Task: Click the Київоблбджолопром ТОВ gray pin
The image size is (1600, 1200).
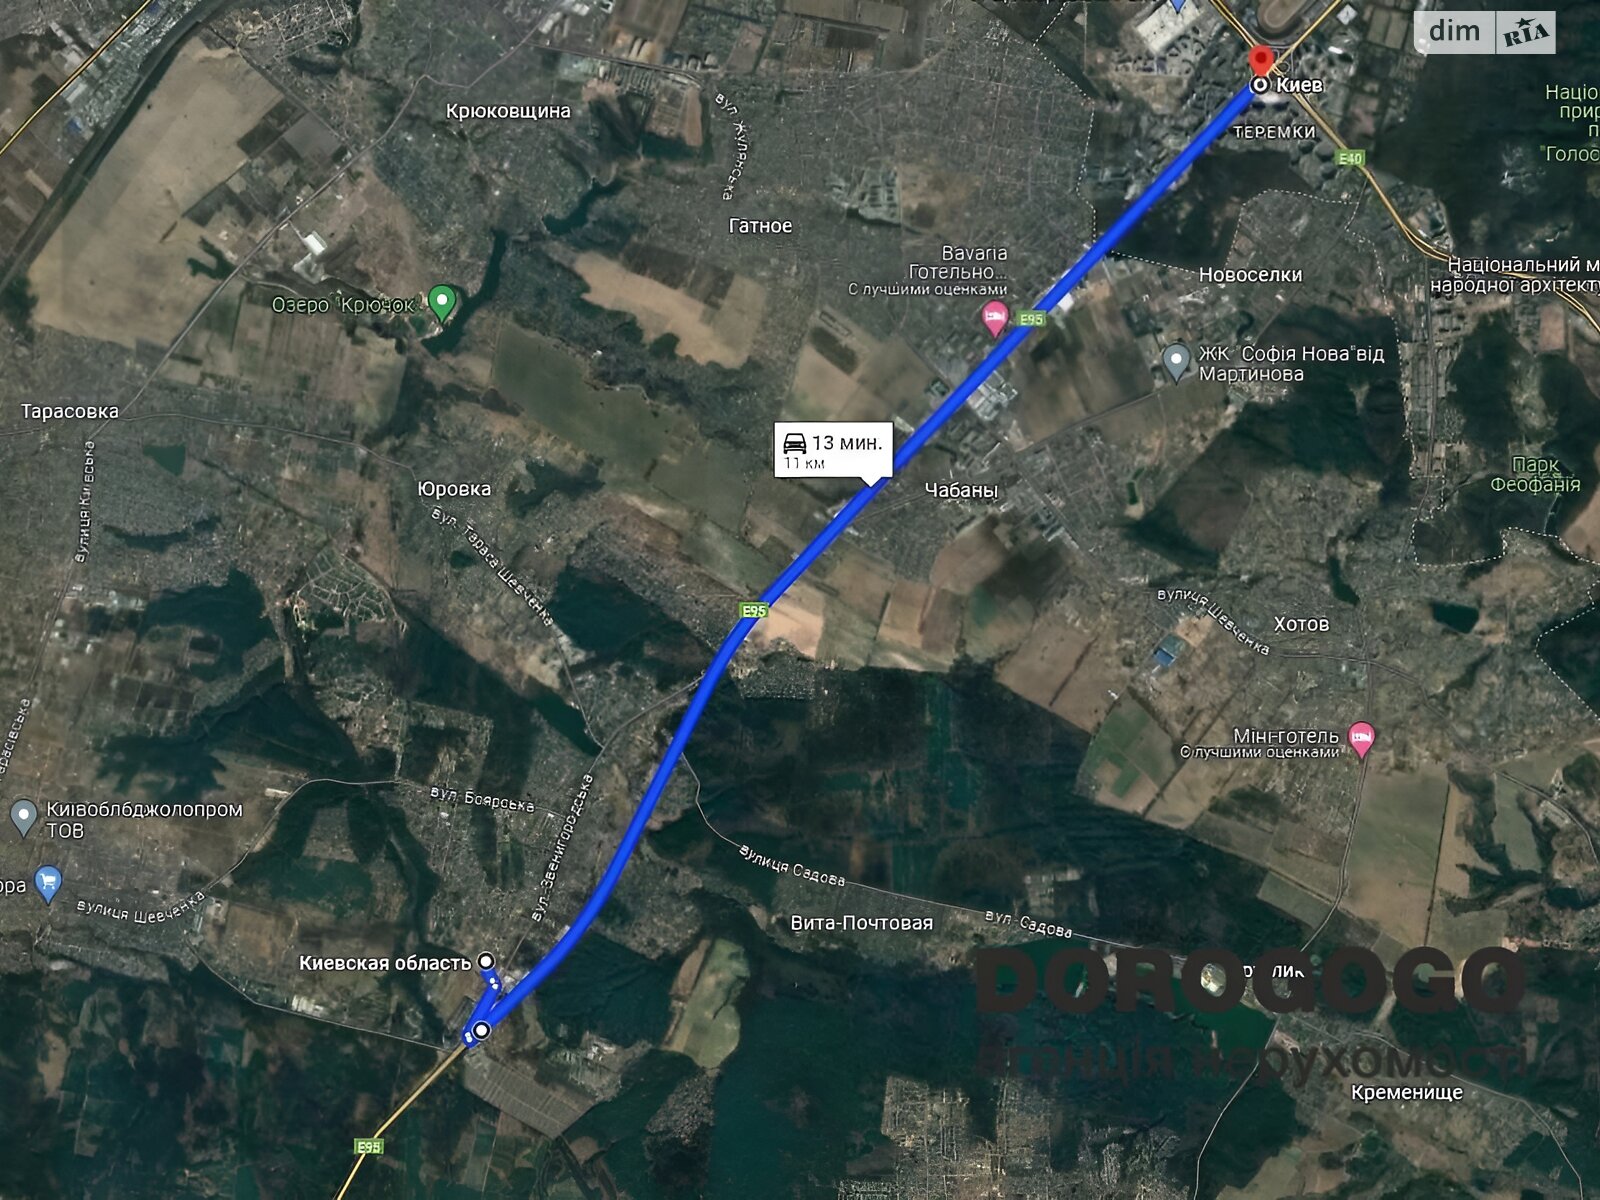Action: click(22, 817)
